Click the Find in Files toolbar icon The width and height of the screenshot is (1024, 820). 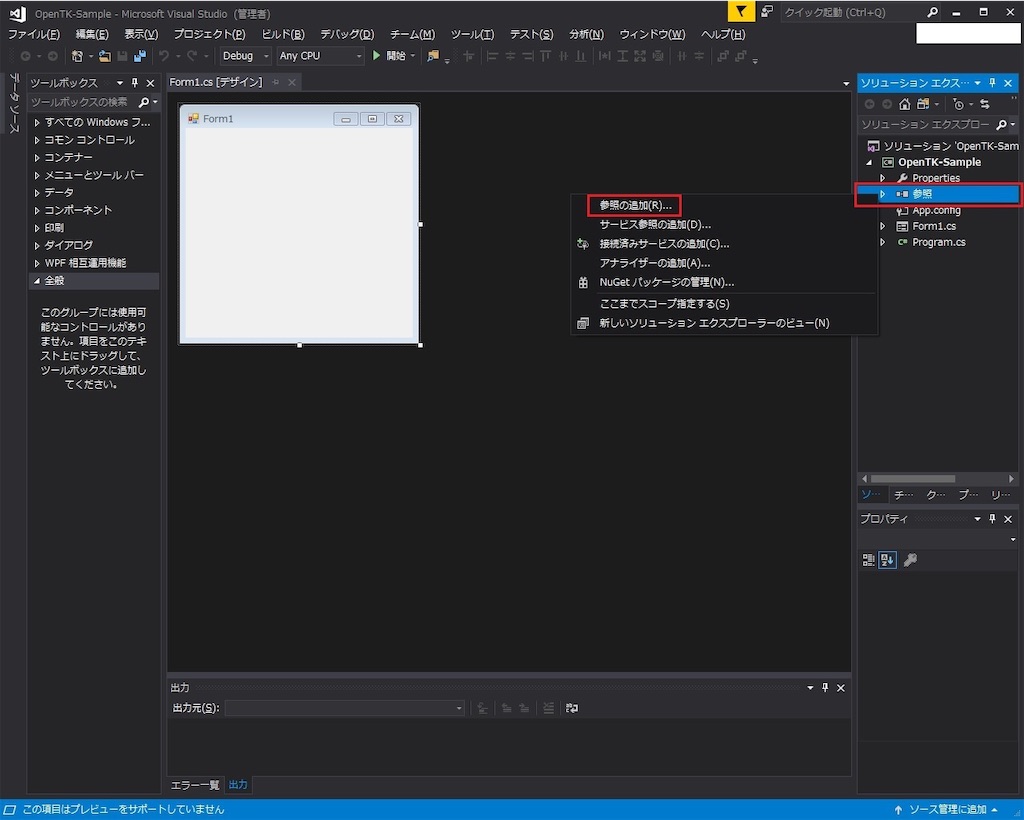433,56
